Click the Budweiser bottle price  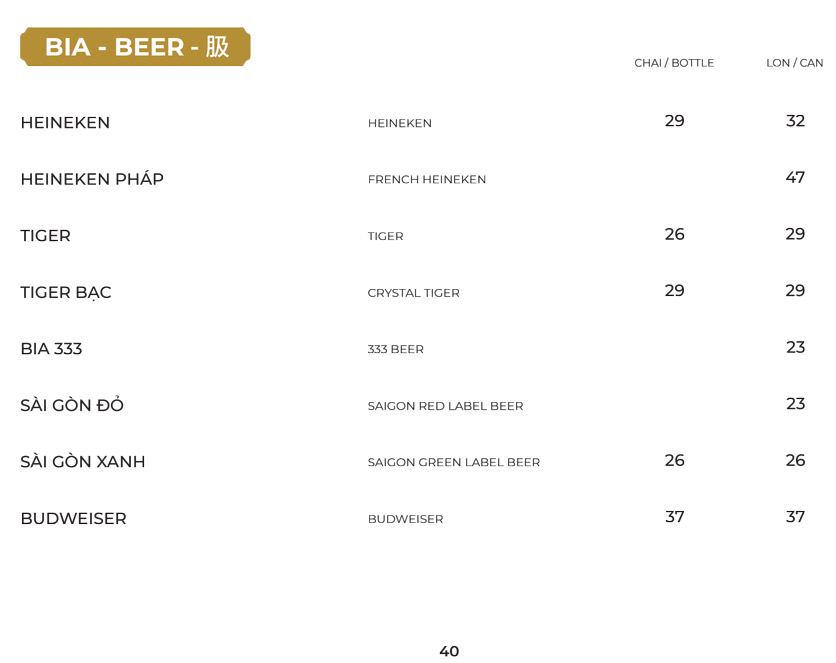coord(675,517)
